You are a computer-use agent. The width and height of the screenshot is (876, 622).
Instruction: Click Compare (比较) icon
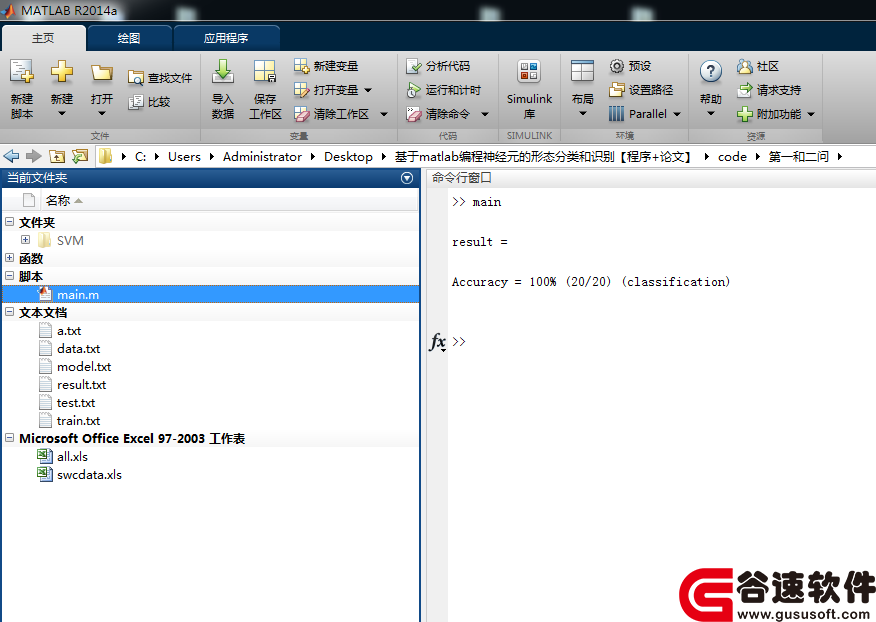[136, 102]
